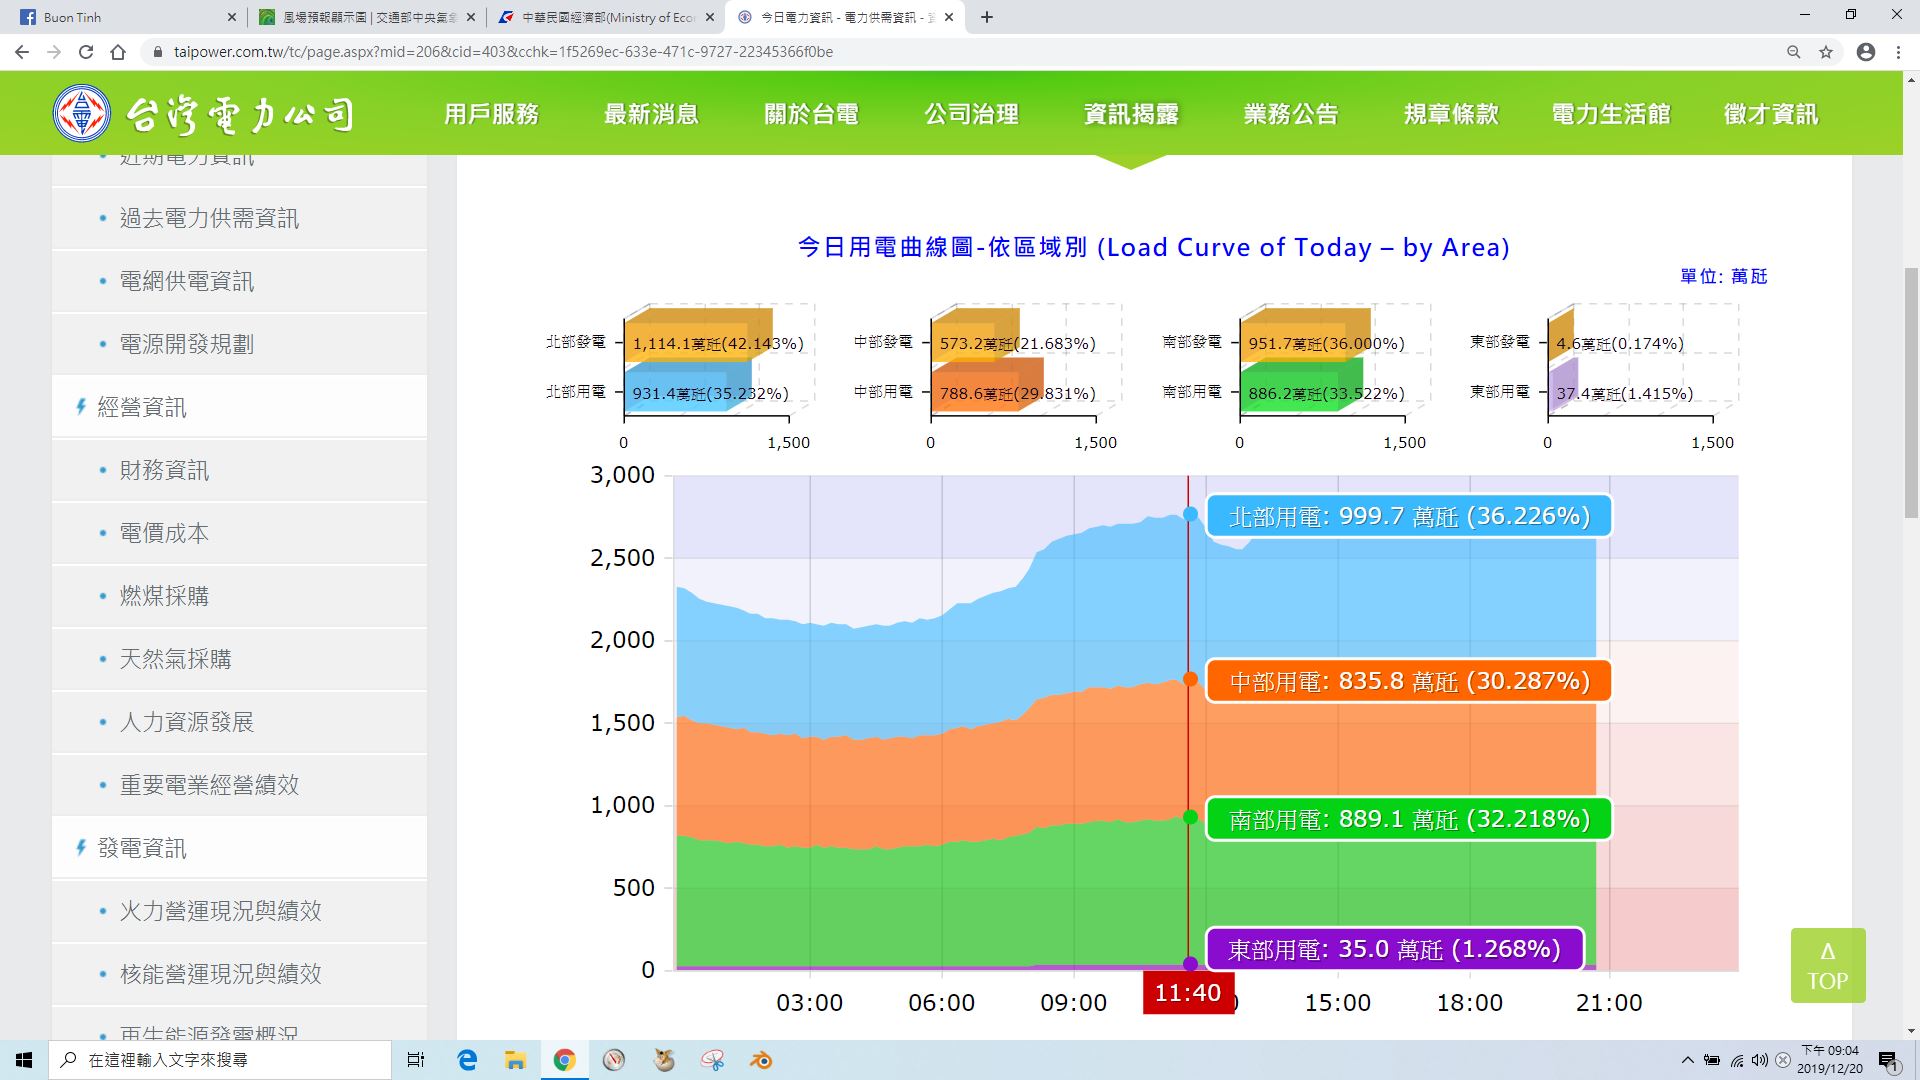Open 過去電力供需資訊 link
Screen dimensions: 1920x1080
click(239, 218)
